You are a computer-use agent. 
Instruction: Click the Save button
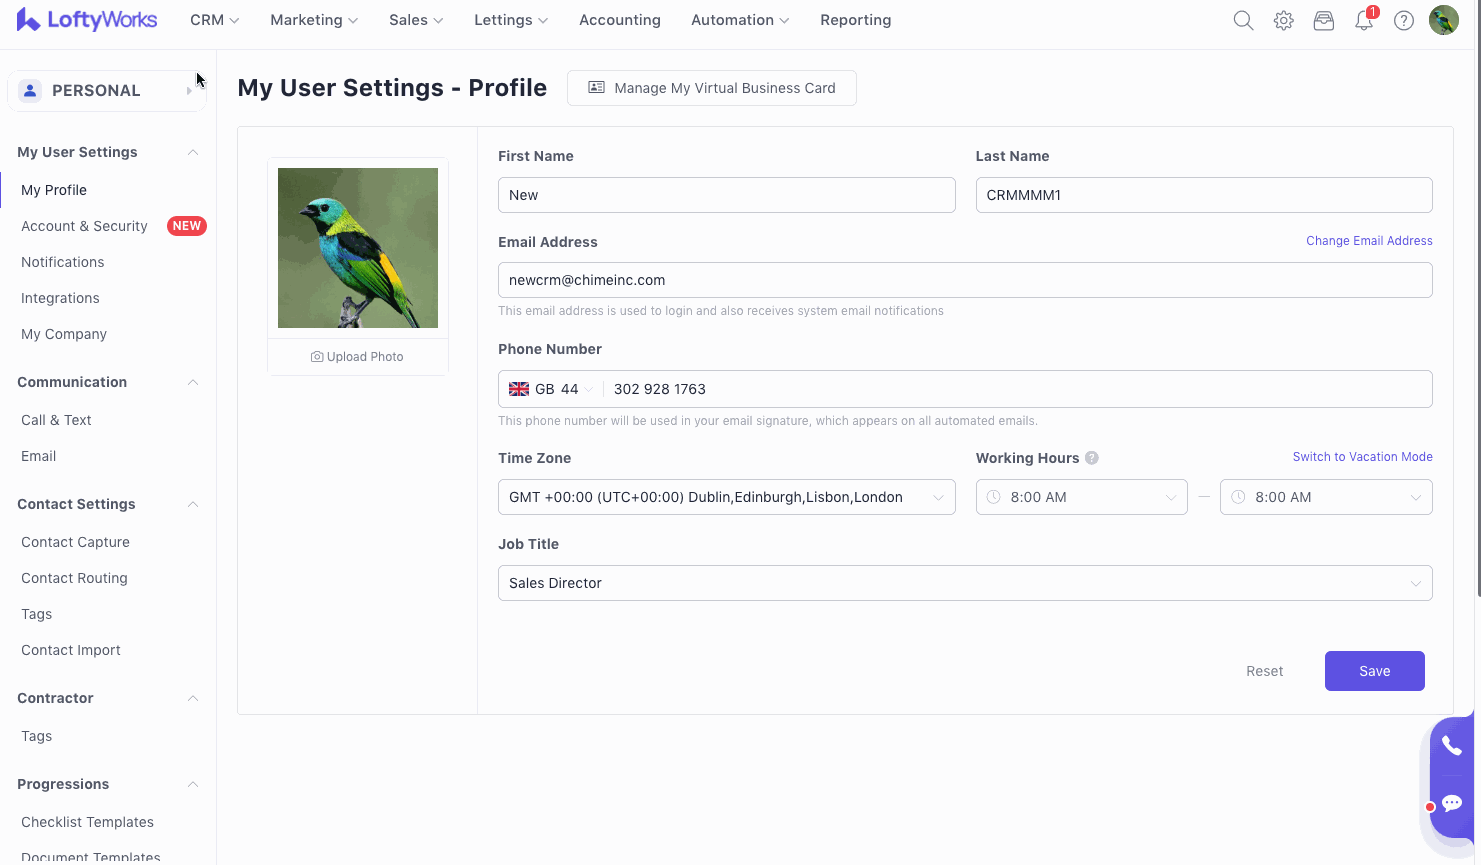coord(1374,671)
